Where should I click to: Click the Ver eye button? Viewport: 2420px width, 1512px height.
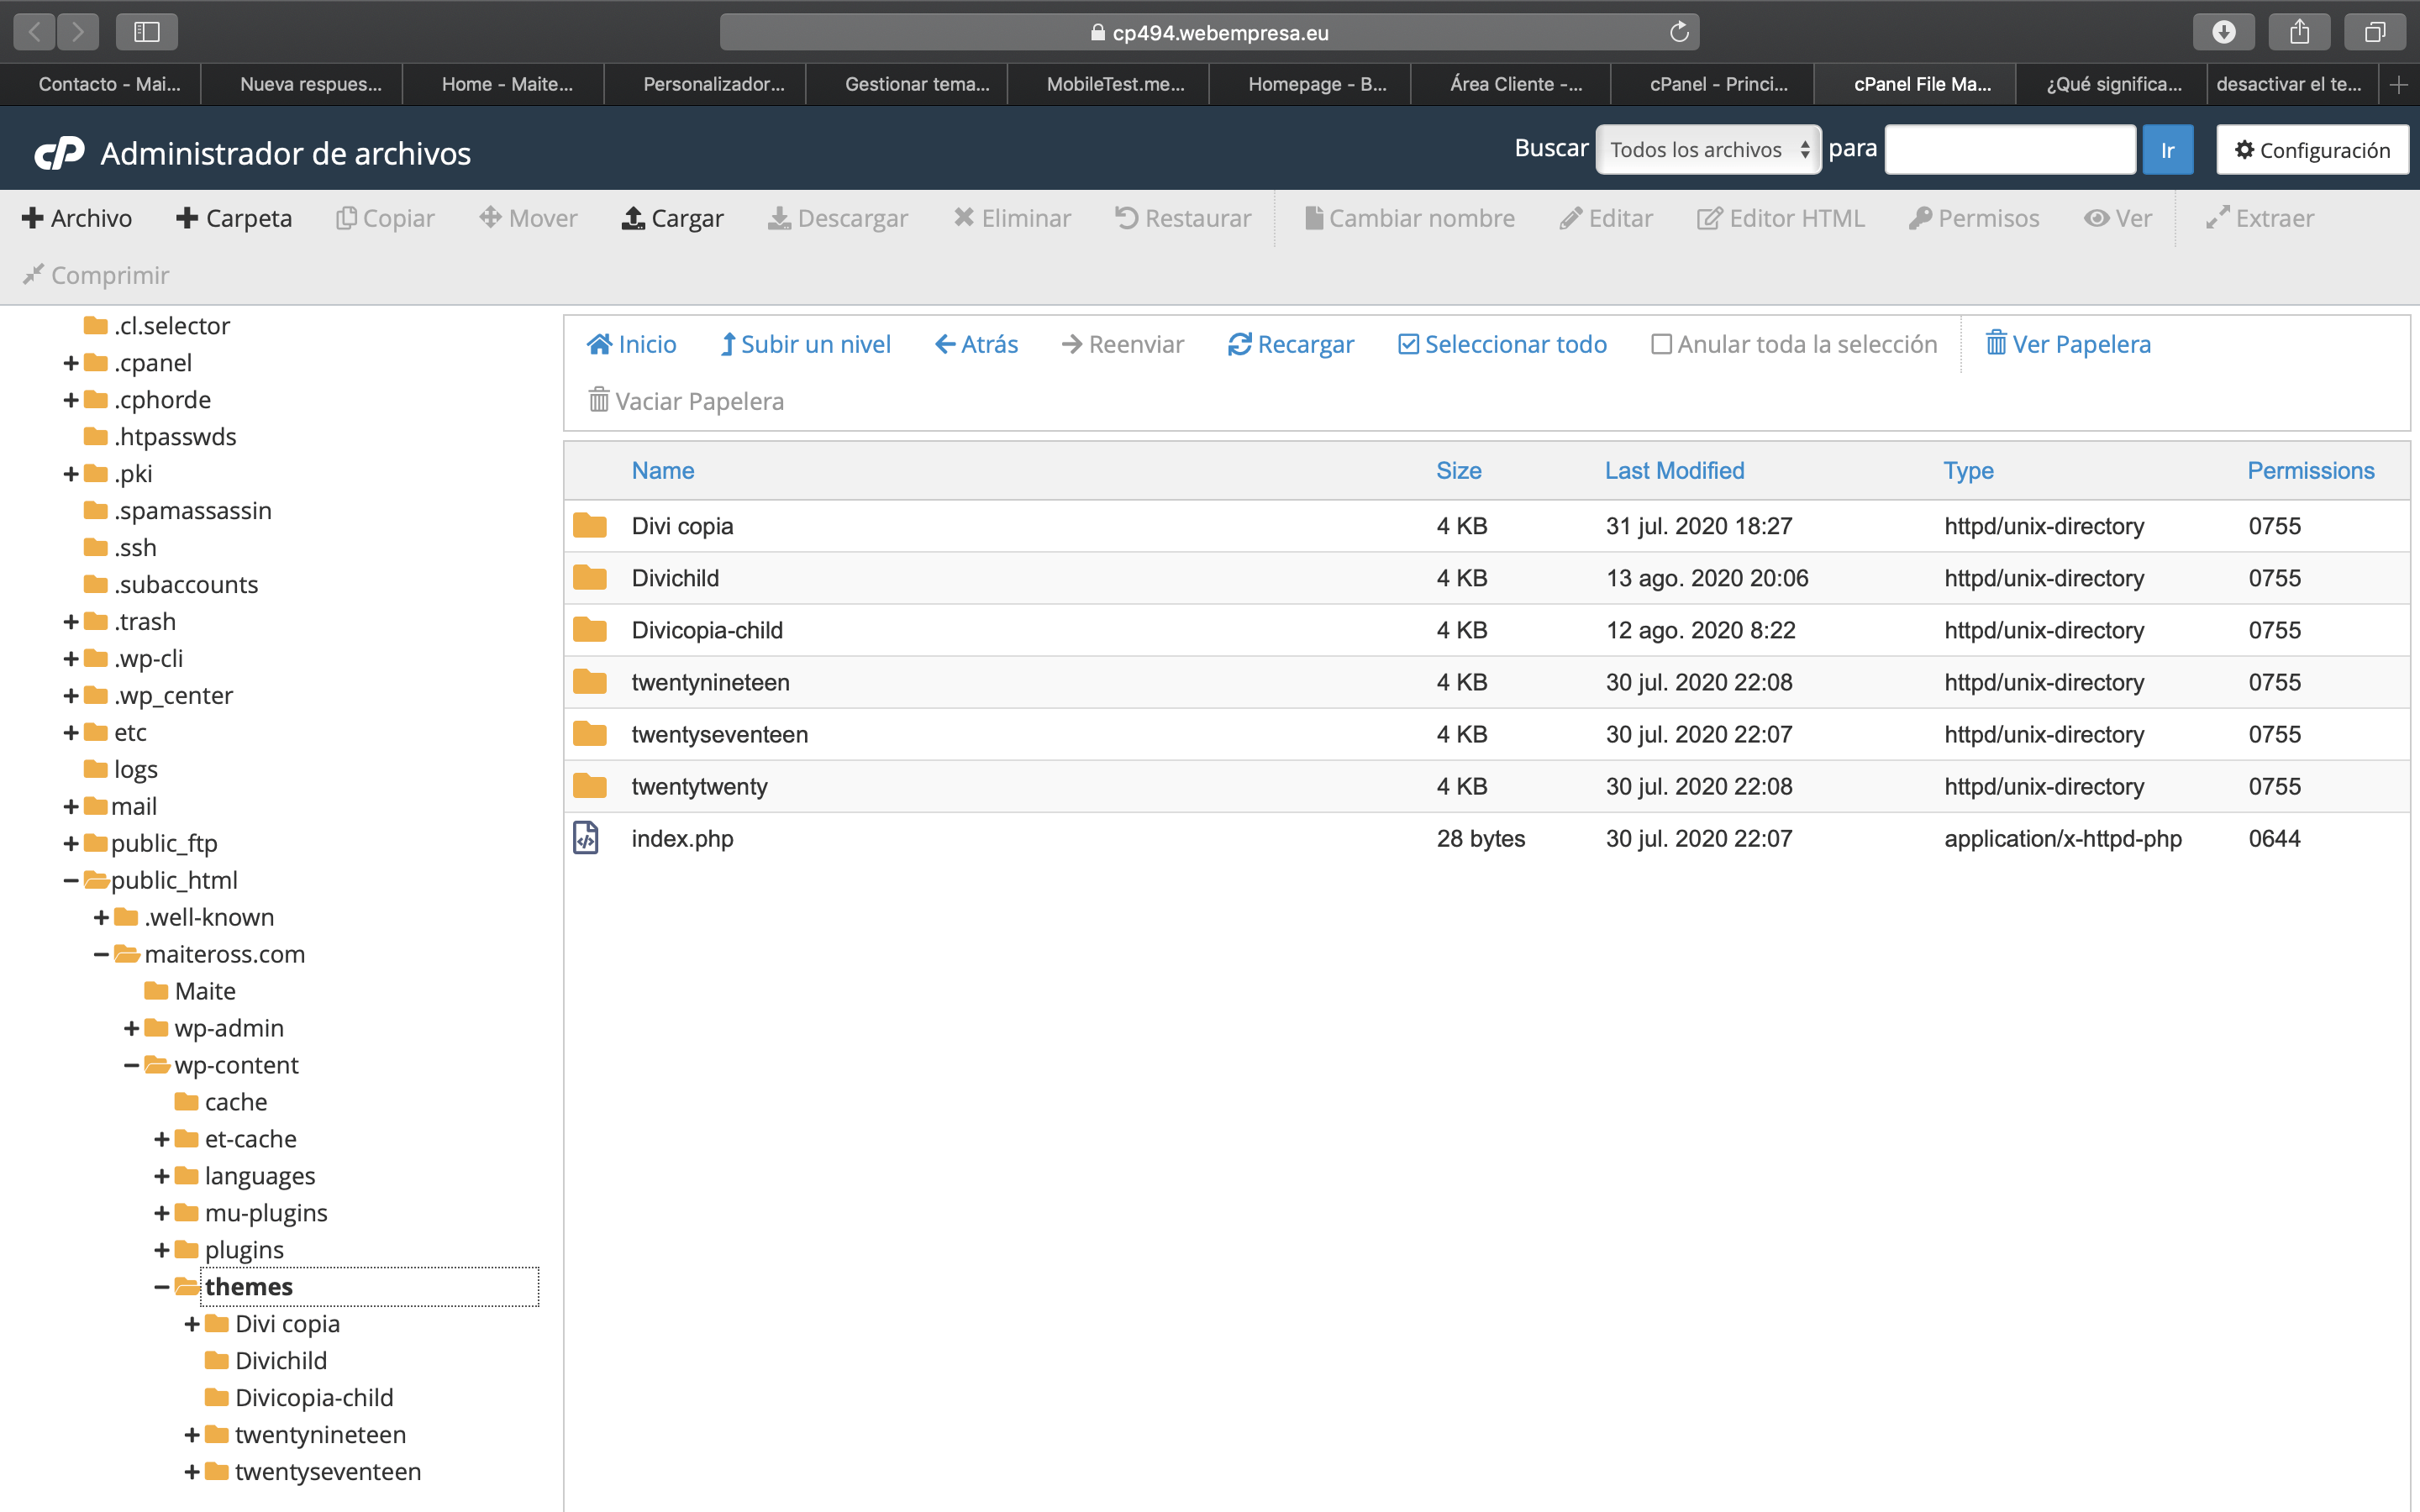(x=2117, y=218)
